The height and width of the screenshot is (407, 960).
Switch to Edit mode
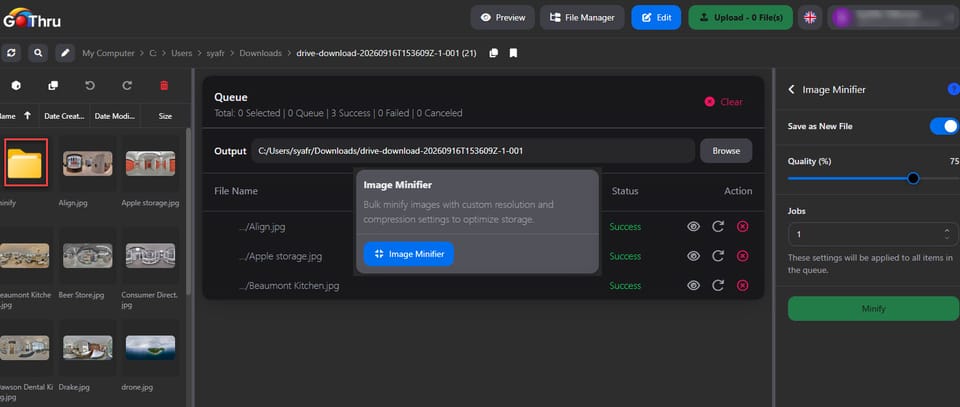tap(656, 18)
